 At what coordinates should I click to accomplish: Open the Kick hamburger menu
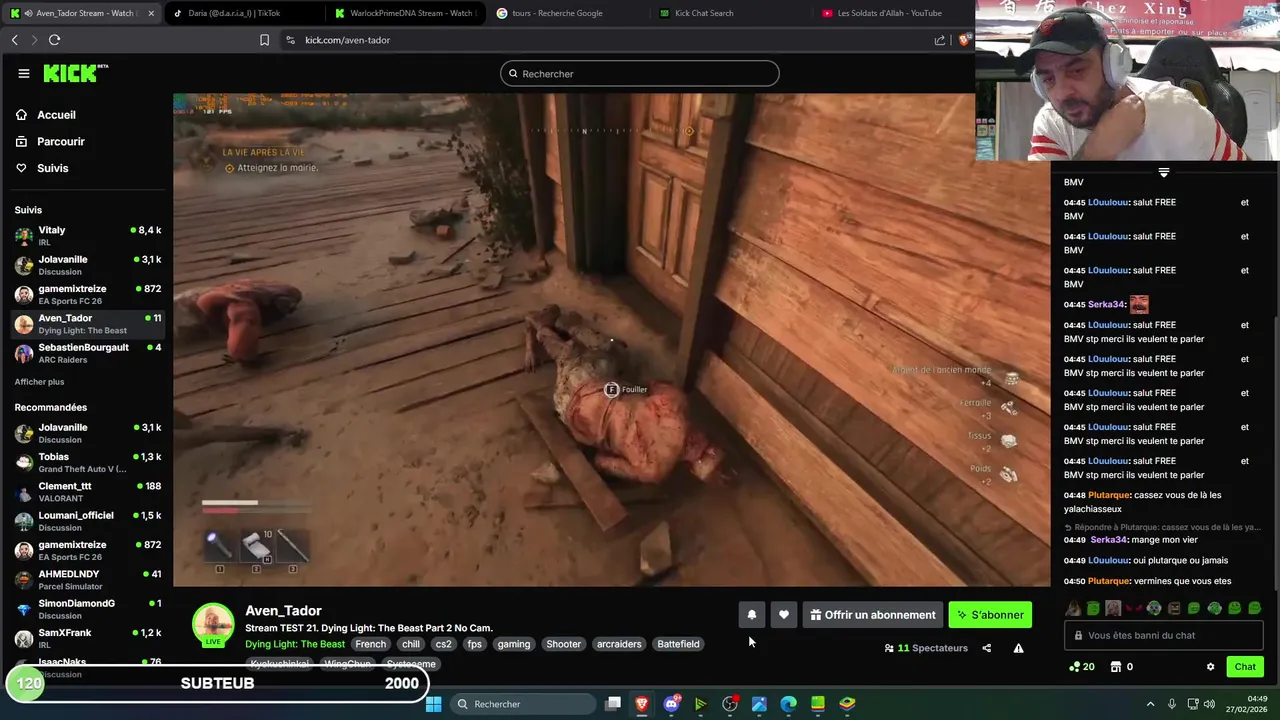[x=23, y=73]
